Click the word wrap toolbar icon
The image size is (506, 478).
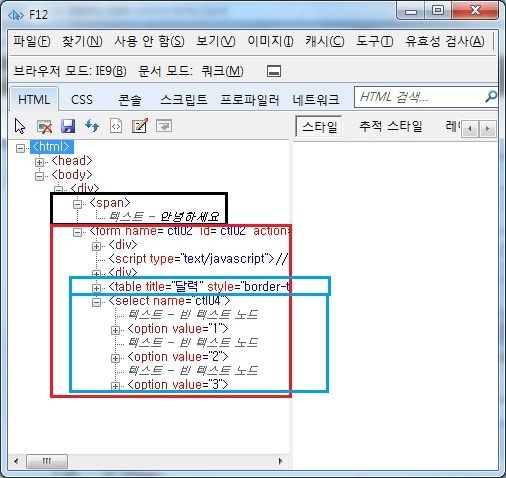[164, 126]
